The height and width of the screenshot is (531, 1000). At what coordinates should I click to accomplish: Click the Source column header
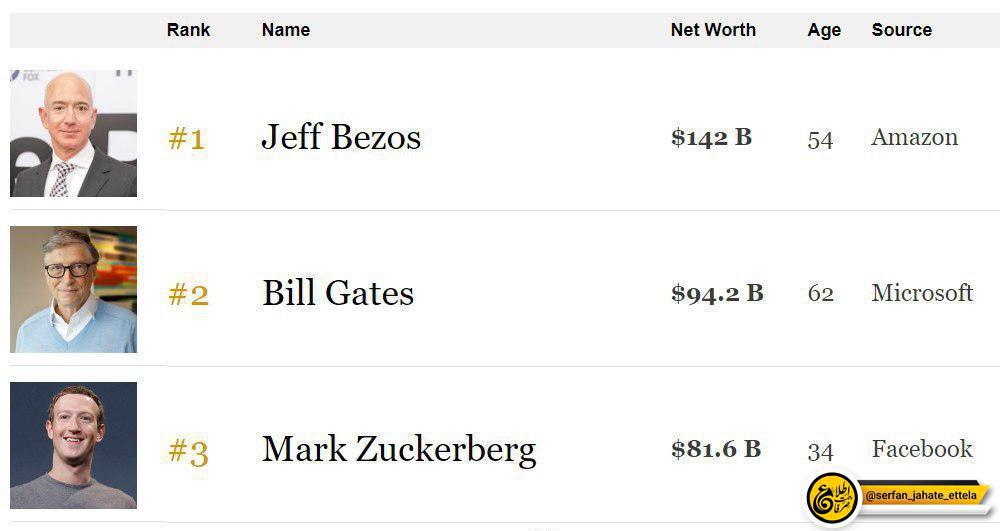pos(902,30)
